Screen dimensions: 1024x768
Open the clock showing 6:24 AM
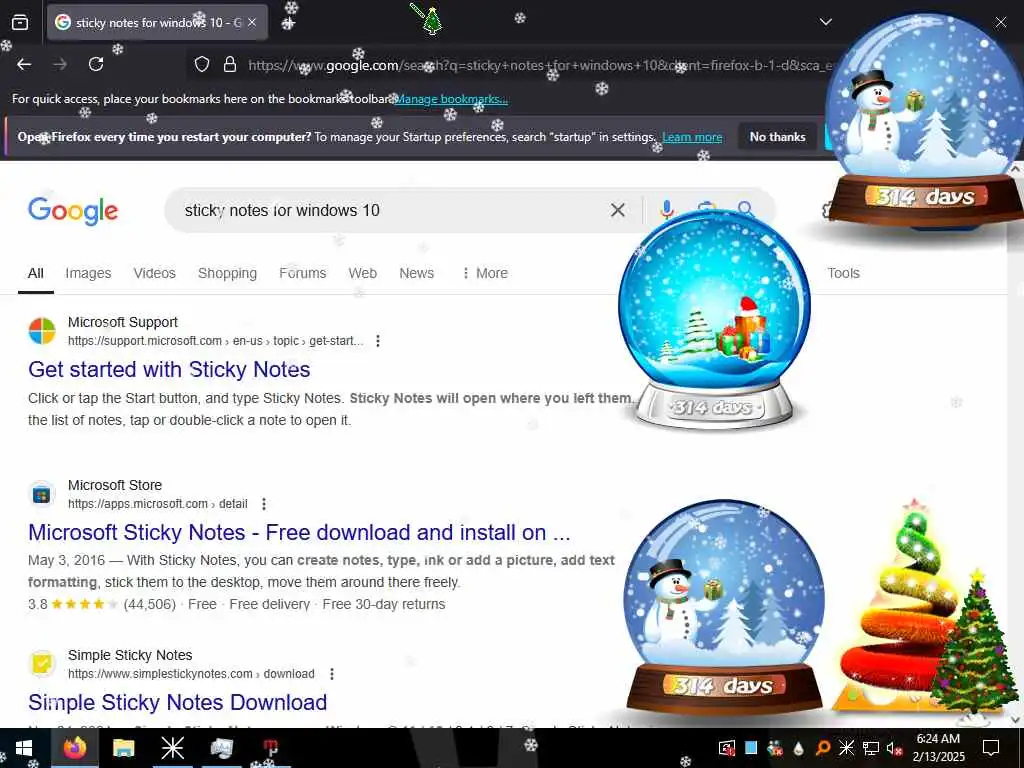938,748
